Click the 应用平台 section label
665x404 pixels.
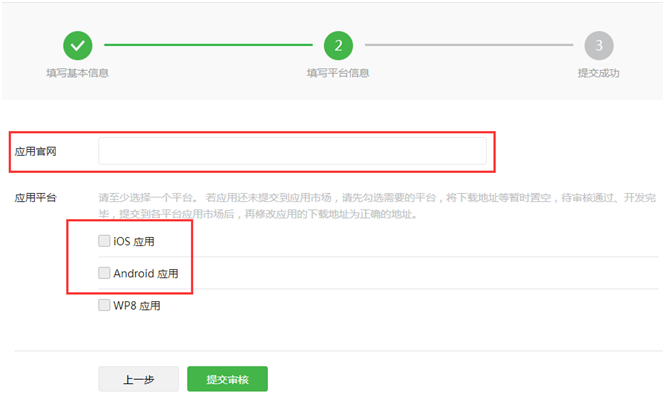click(34, 198)
